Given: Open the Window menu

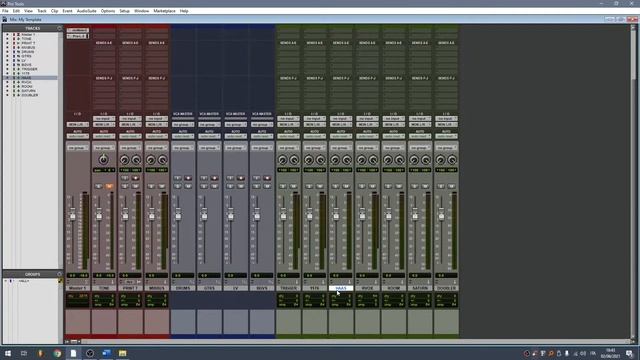Looking at the screenshot, I should click(x=142, y=11).
